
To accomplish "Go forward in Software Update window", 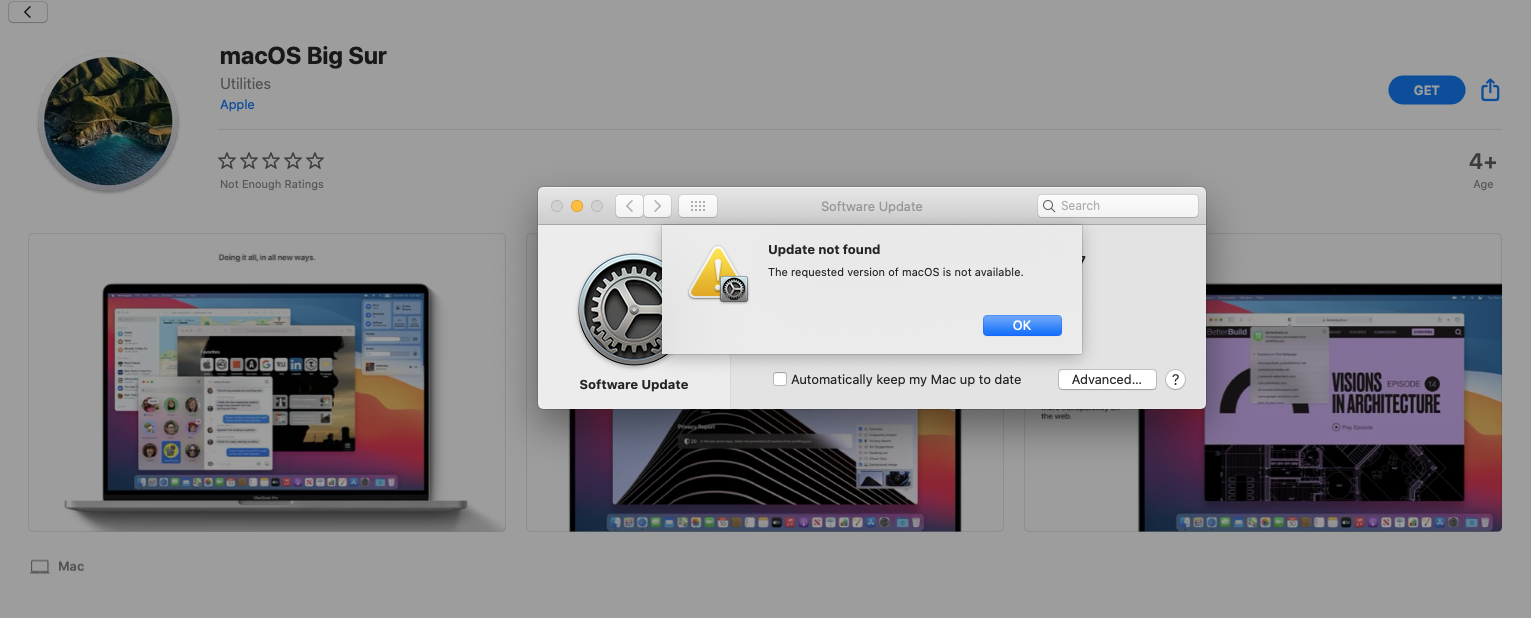I will pyautogui.click(x=657, y=206).
